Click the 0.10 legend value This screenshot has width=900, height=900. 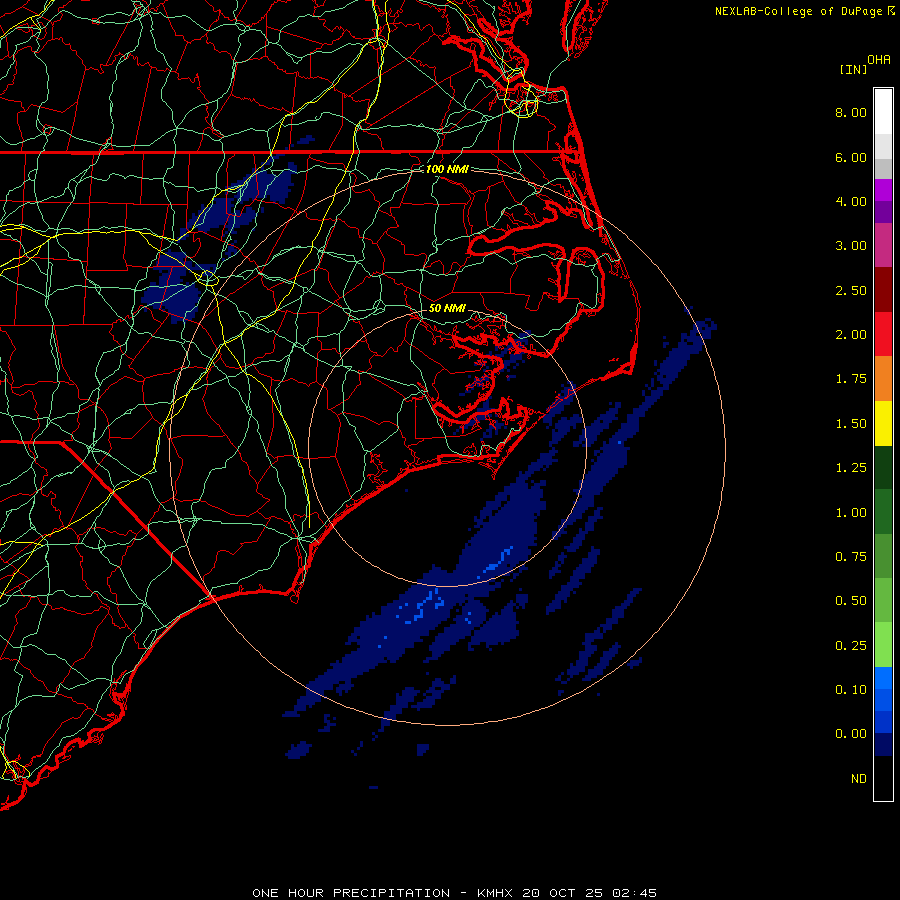pyautogui.click(x=851, y=690)
